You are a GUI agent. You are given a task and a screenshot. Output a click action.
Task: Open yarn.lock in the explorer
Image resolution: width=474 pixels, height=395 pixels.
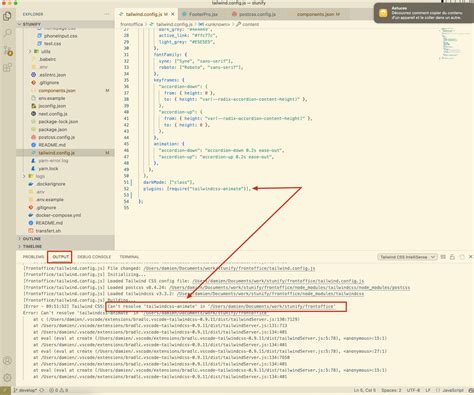tap(48, 168)
